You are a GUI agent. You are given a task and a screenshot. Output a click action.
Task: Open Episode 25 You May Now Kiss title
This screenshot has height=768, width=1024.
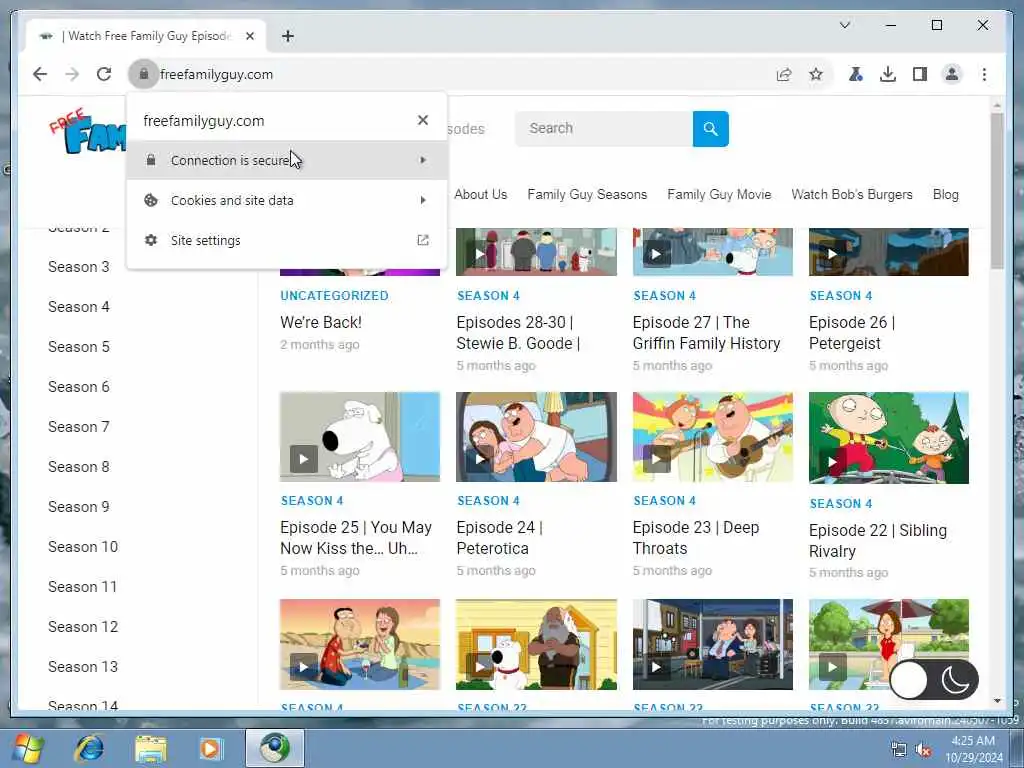tap(356, 537)
